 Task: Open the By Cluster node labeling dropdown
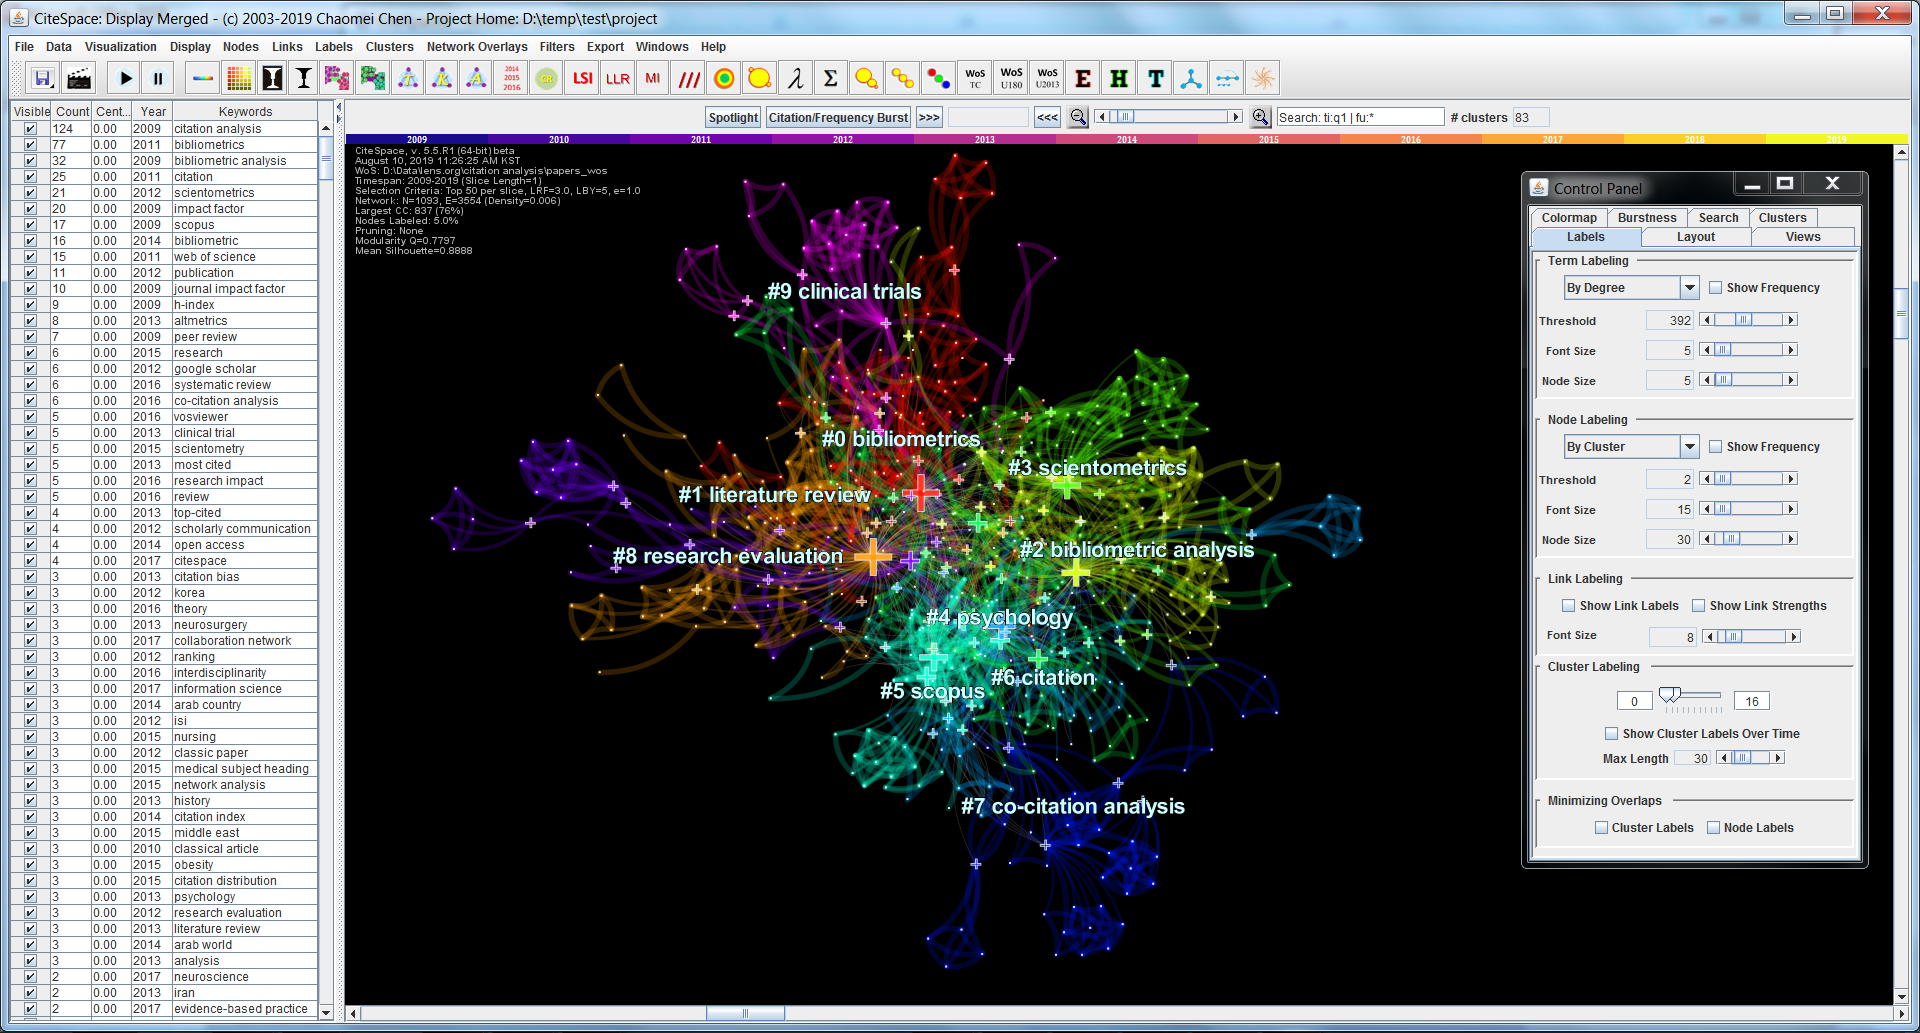[x=1689, y=447]
